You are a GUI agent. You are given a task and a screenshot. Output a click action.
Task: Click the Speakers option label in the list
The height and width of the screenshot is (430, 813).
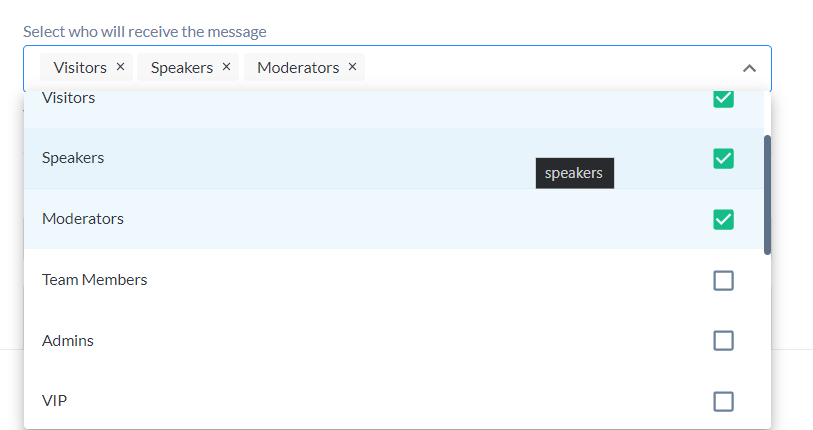coord(73,158)
